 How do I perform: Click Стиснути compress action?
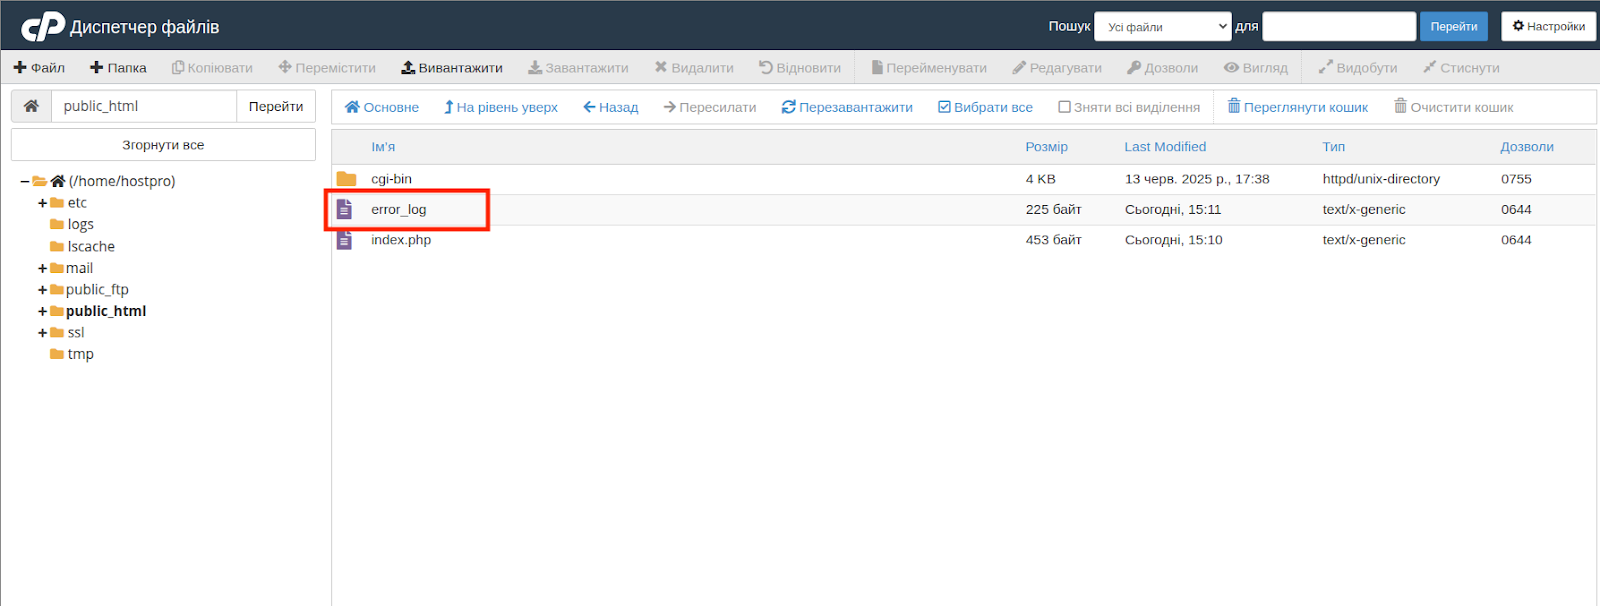[1461, 67]
